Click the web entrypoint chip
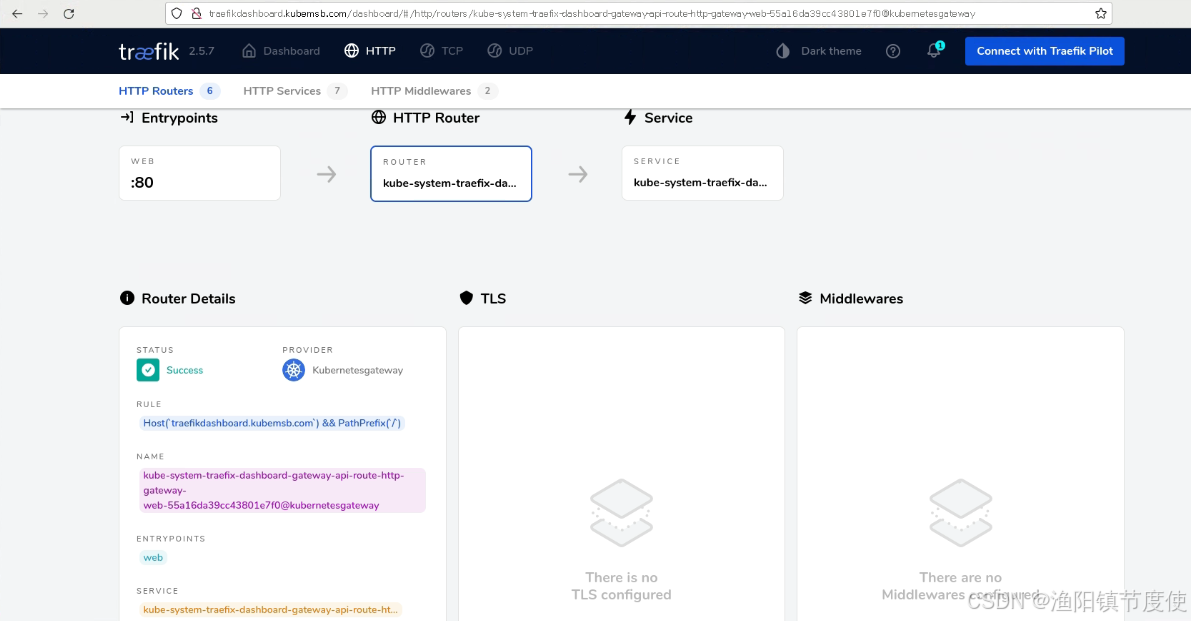The width and height of the screenshot is (1191, 621). pyautogui.click(x=153, y=557)
